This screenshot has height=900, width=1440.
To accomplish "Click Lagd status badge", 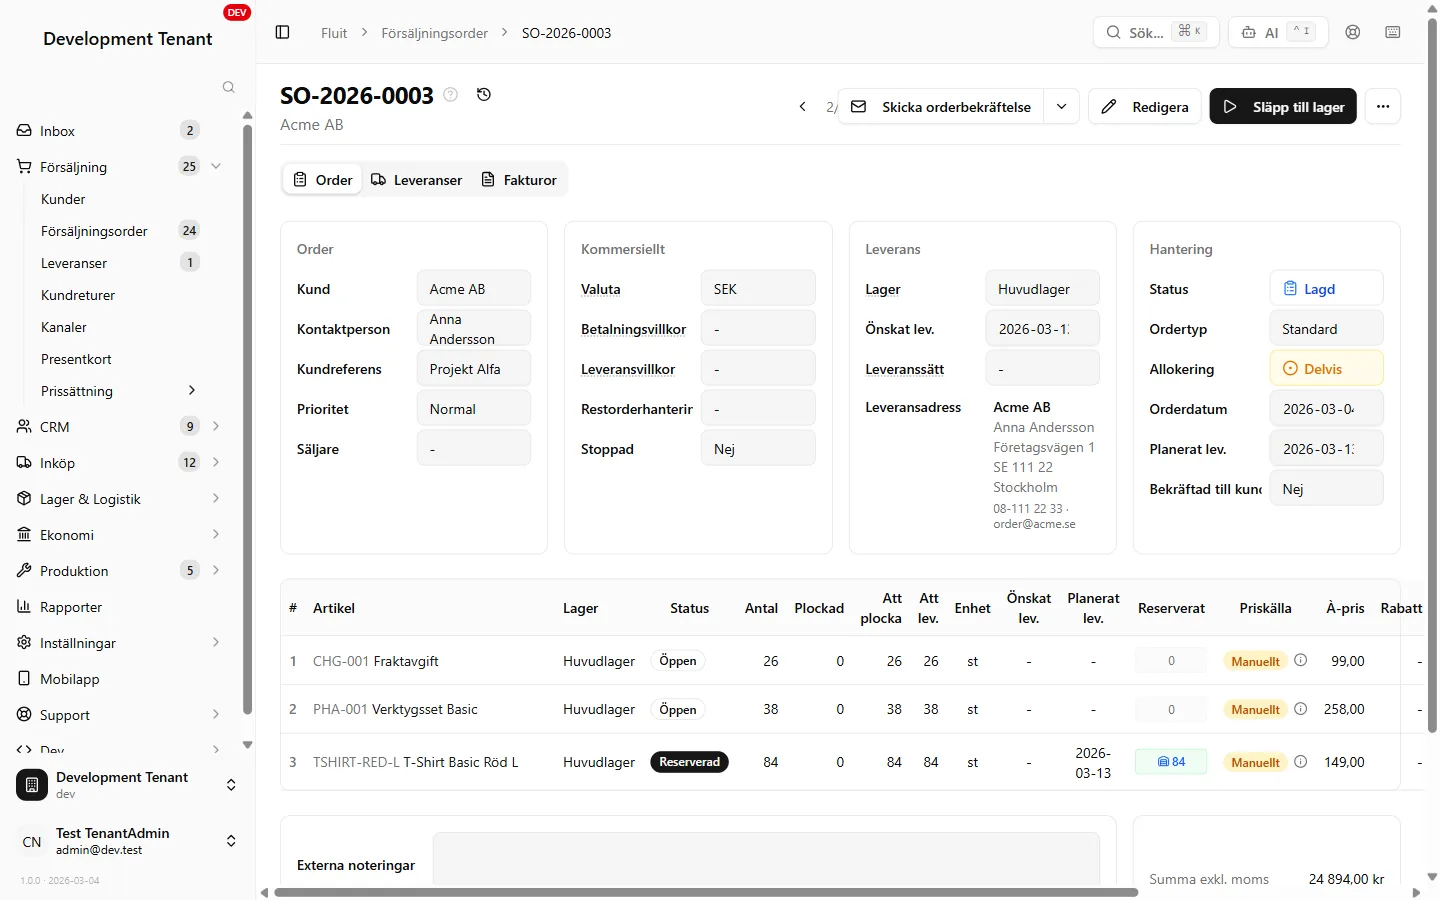I will point(1326,288).
